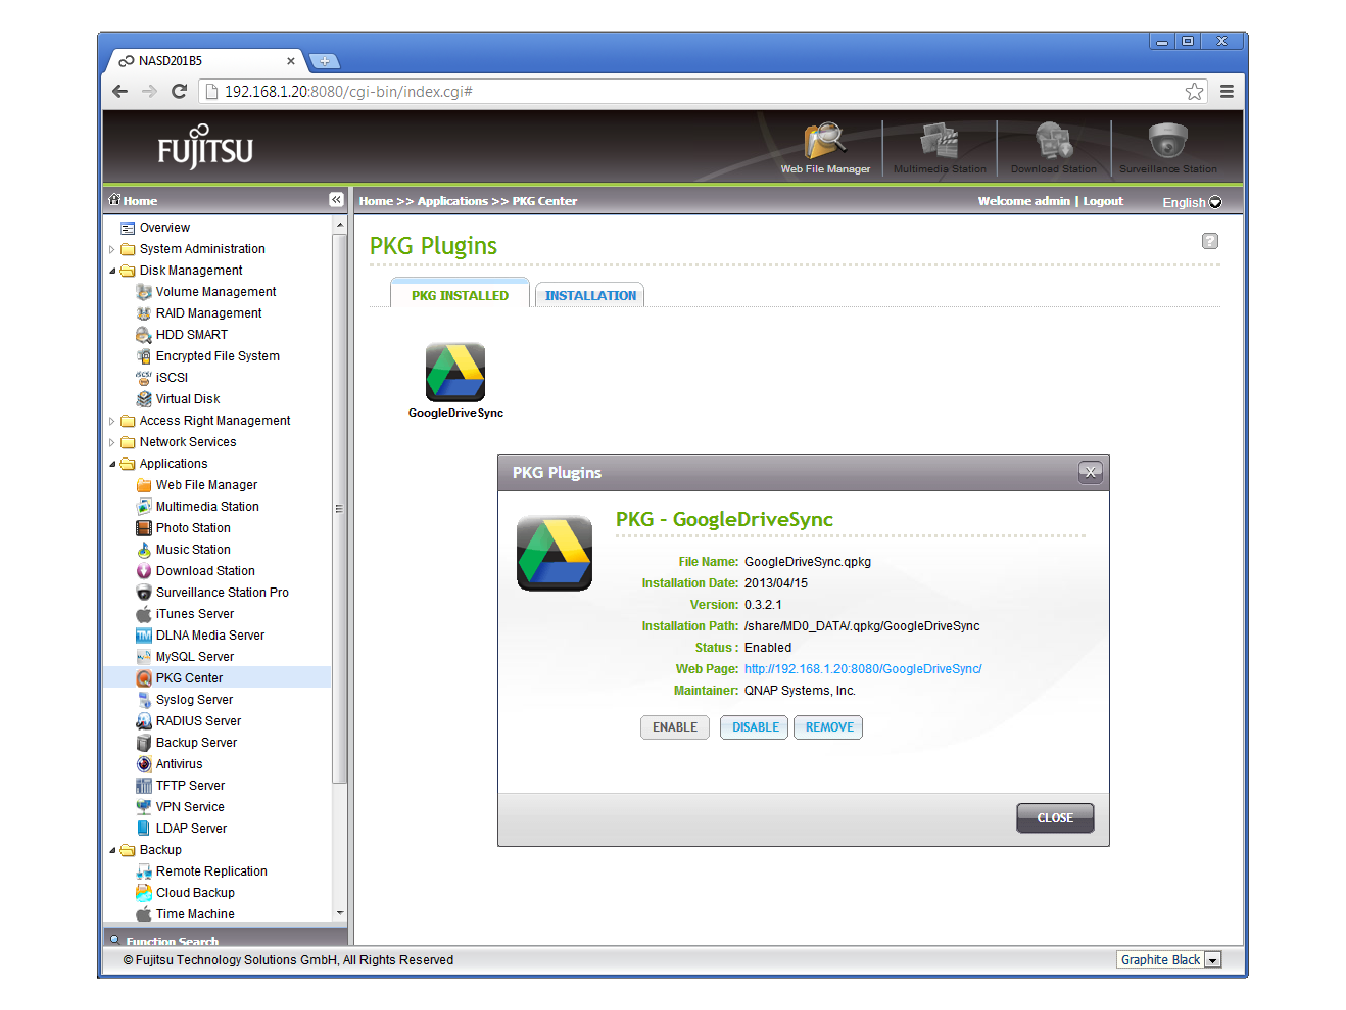Screen dimensions: 1346x1010
Task: Click the Virtual Disk icon
Action: tap(144, 399)
